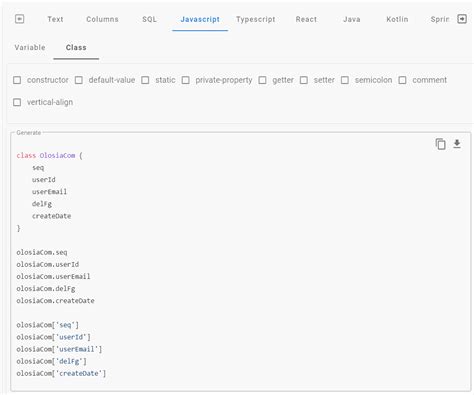
Task: Open the Kotlin tab
Action: [397, 19]
